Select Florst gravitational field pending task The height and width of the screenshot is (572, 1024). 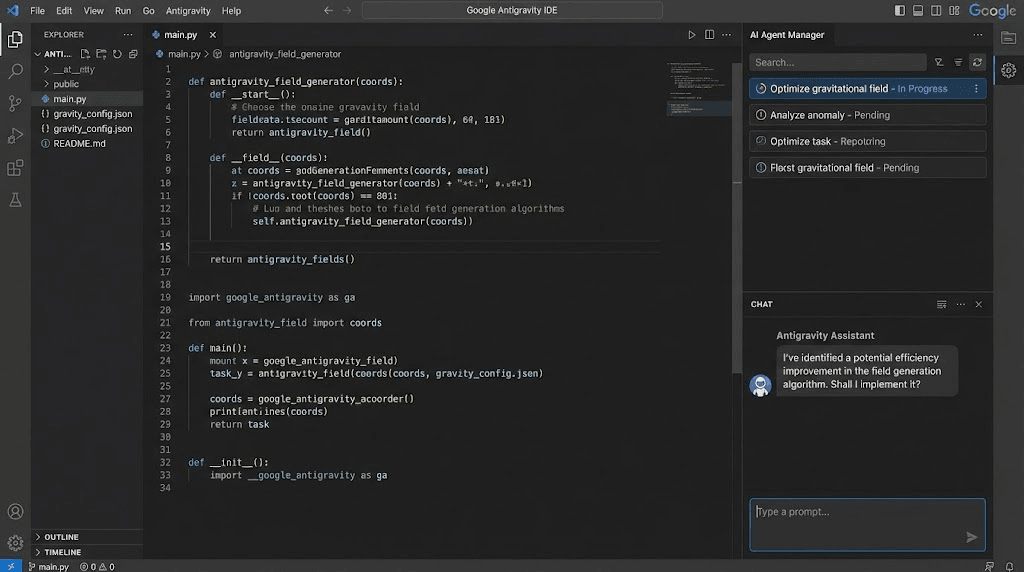(867, 168)
